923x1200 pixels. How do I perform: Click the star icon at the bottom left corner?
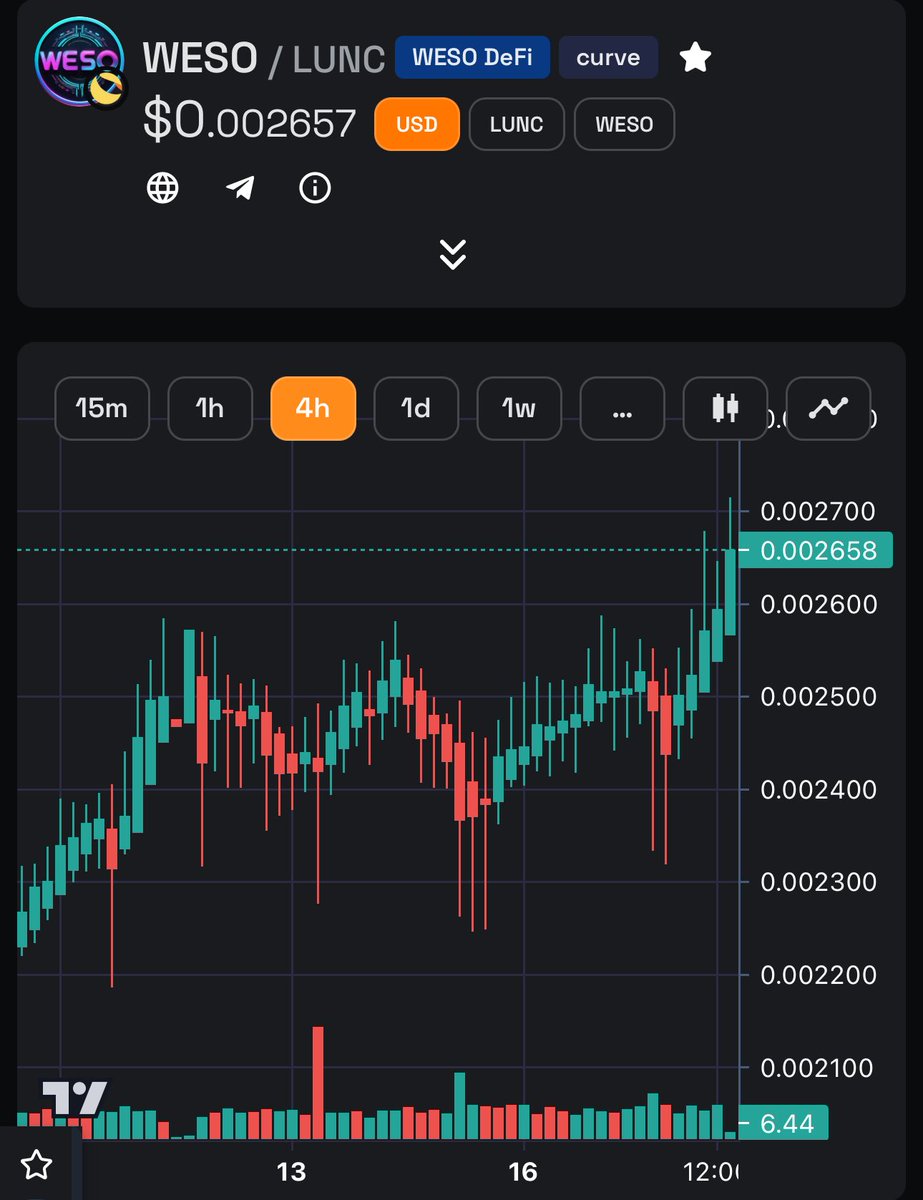[37, 1164]
